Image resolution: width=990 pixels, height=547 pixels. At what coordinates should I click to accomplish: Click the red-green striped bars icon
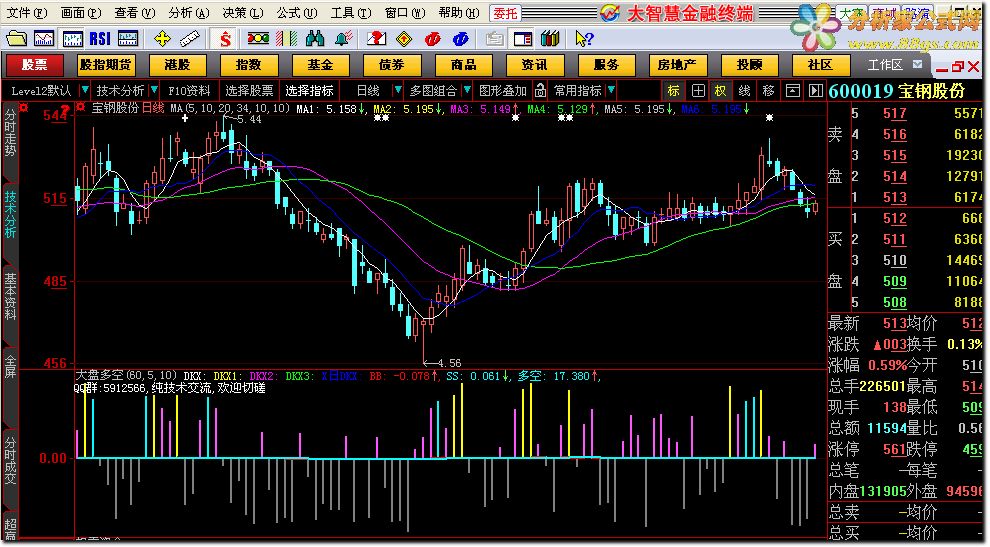286,39
